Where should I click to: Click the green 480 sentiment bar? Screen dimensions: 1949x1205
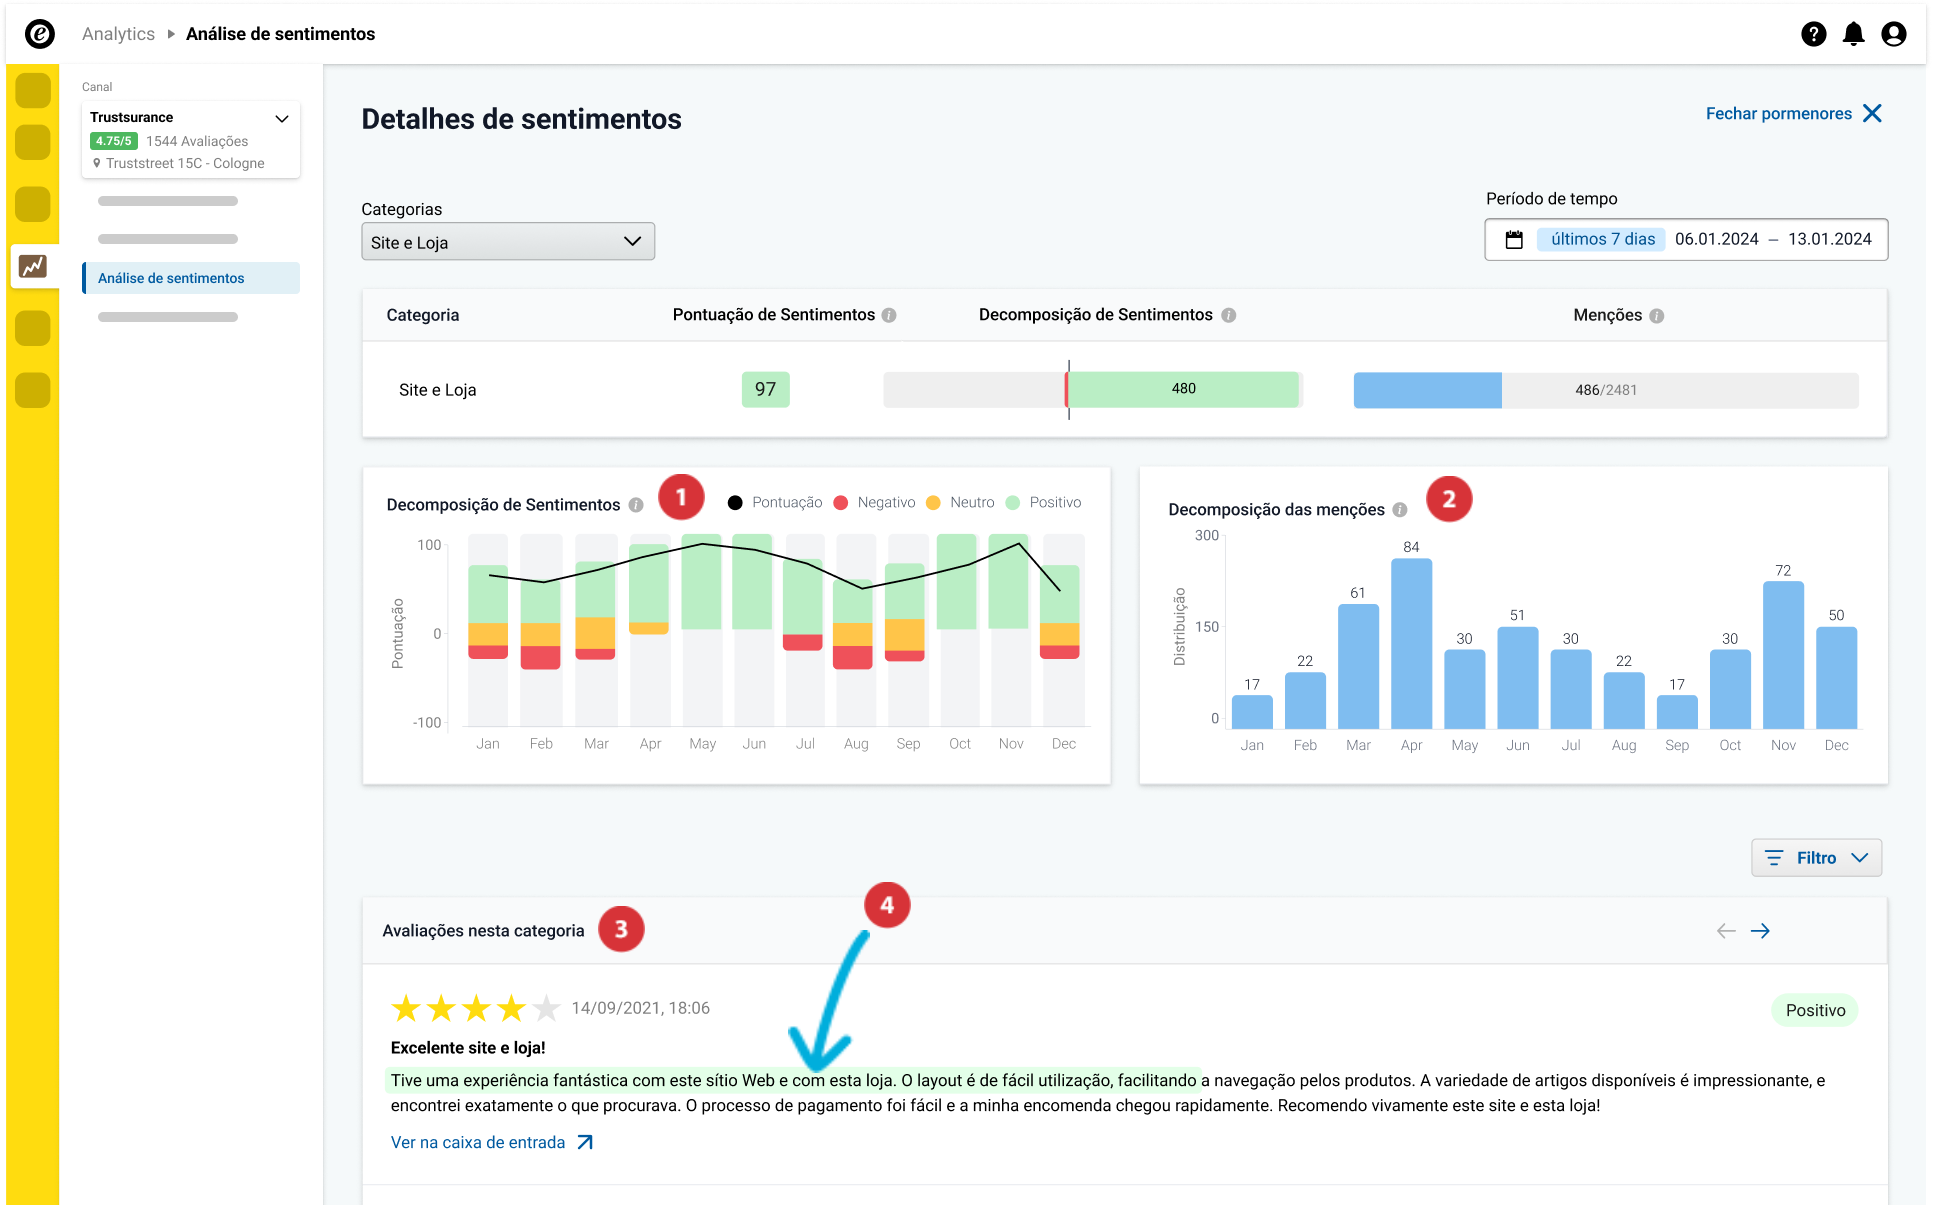(x=1183, y=389)
